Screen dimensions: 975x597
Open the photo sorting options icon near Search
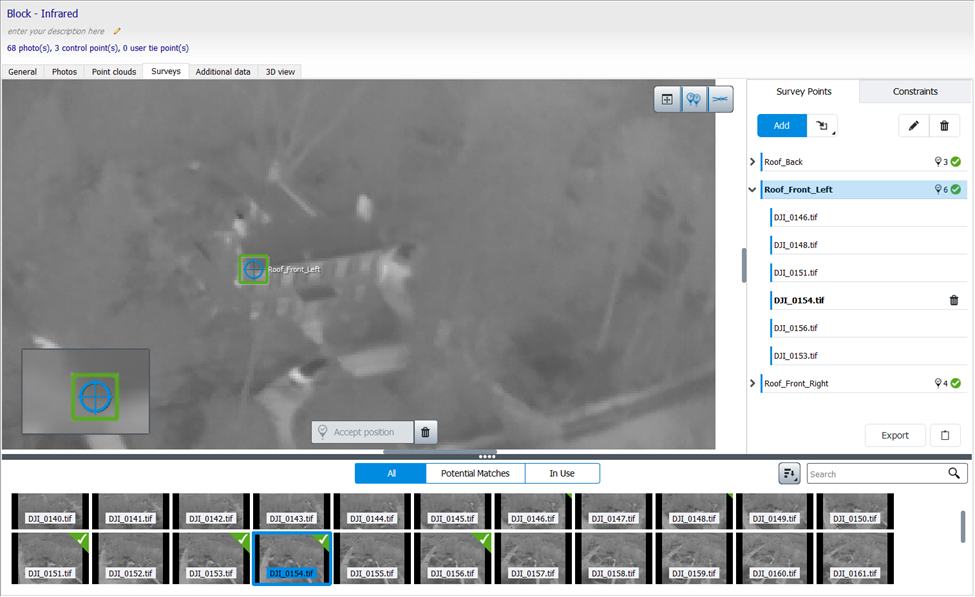(789, 473)
